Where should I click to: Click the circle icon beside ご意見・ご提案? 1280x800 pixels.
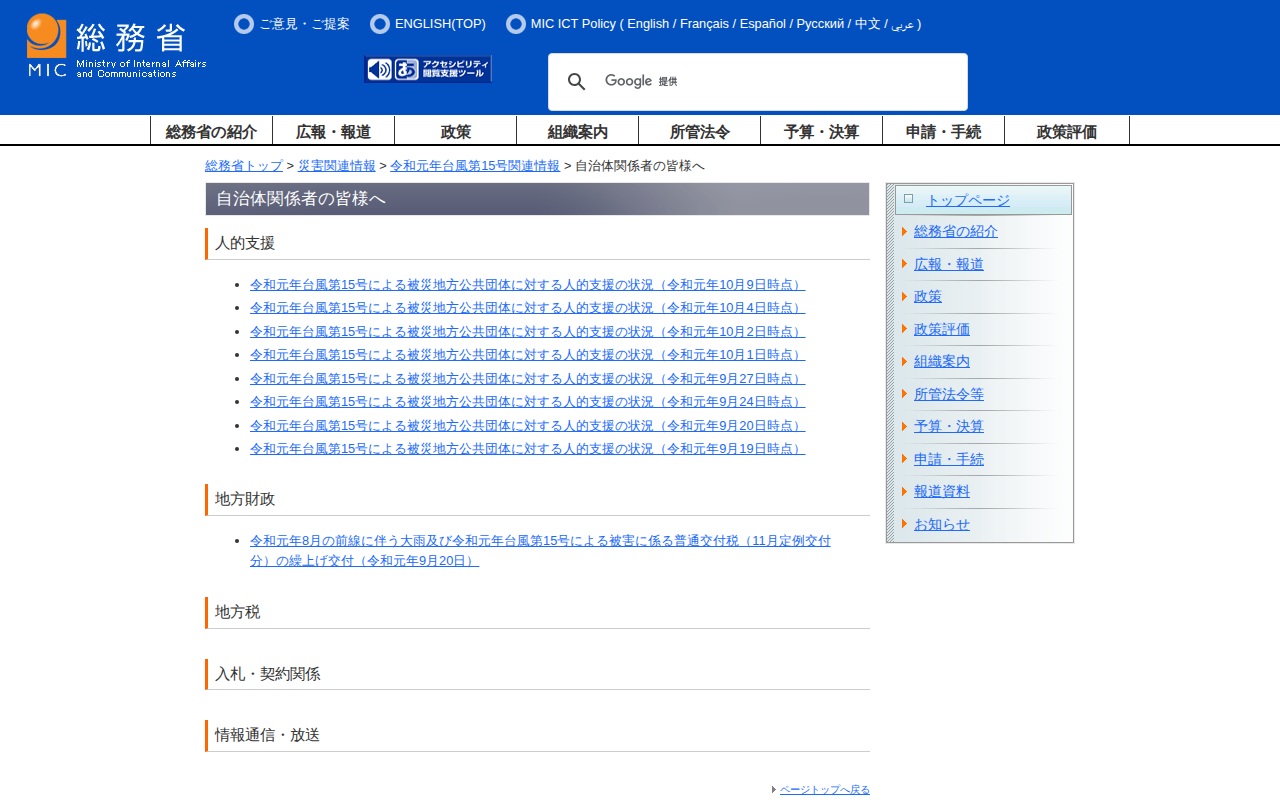pos(244,24)
